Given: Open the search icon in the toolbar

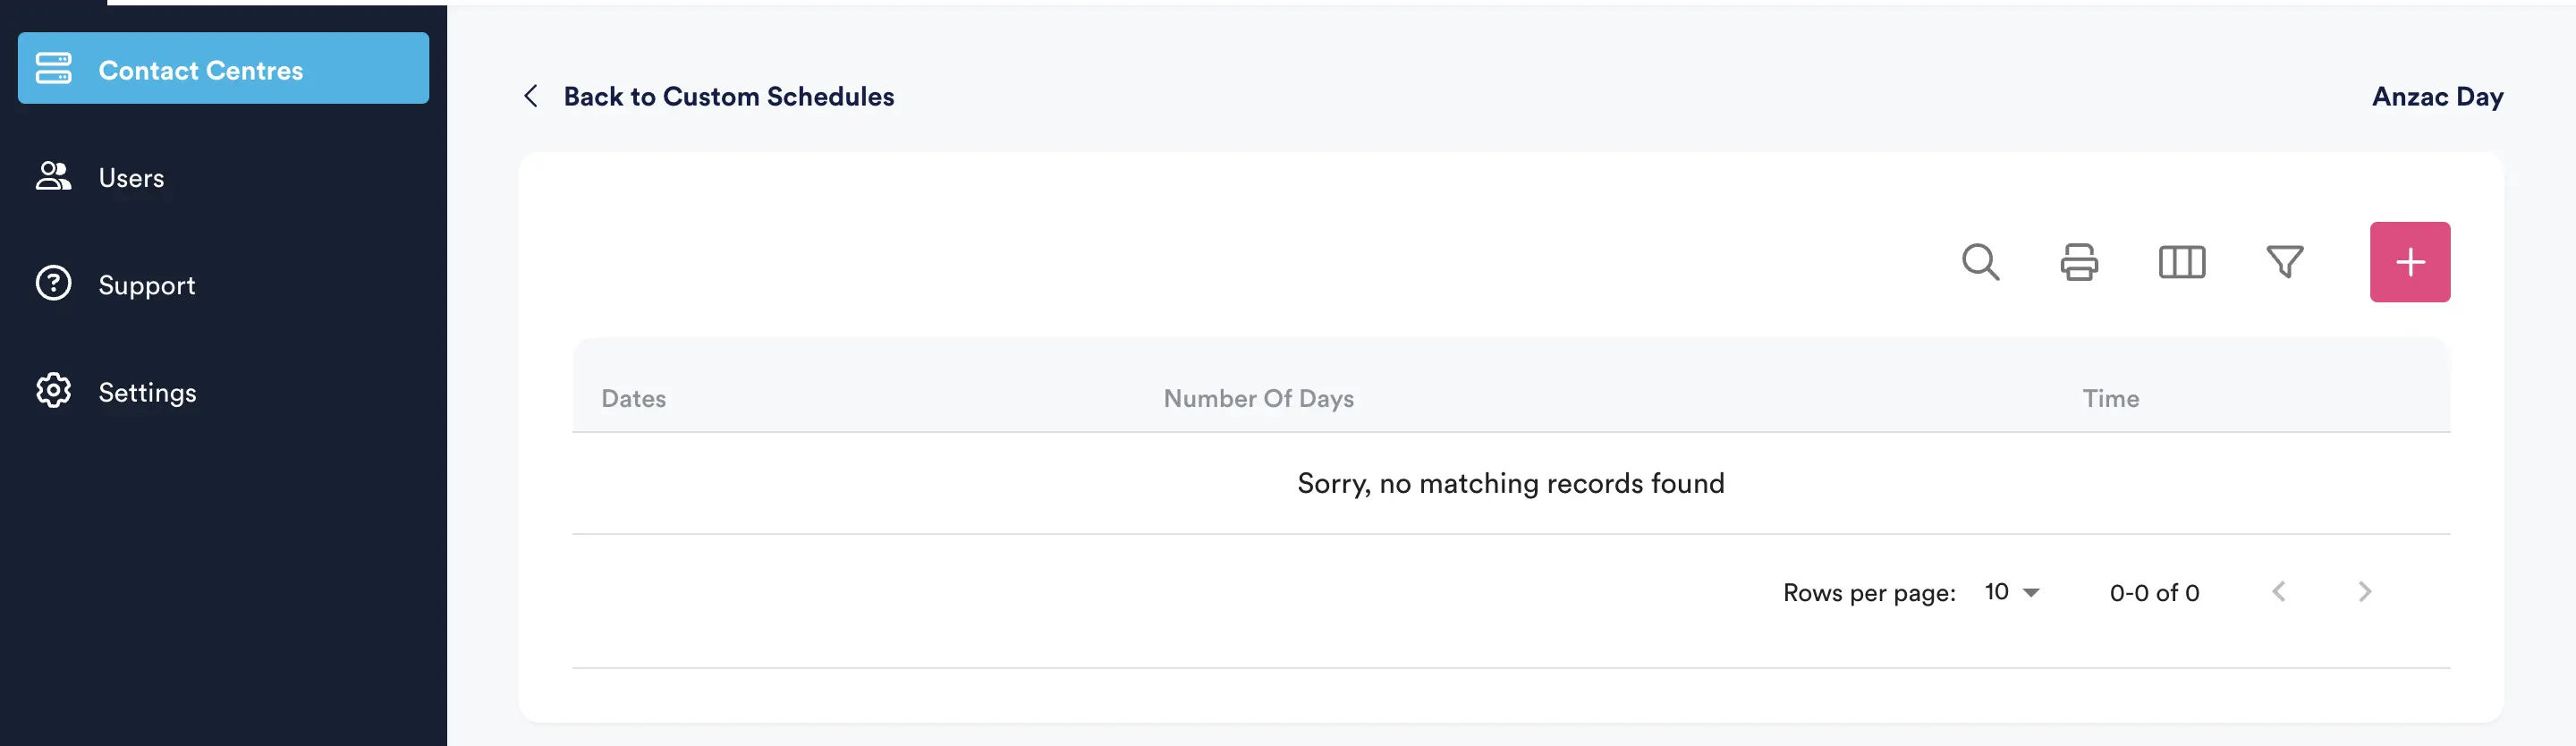Looking at the screenshot, I should [1982, 263].
